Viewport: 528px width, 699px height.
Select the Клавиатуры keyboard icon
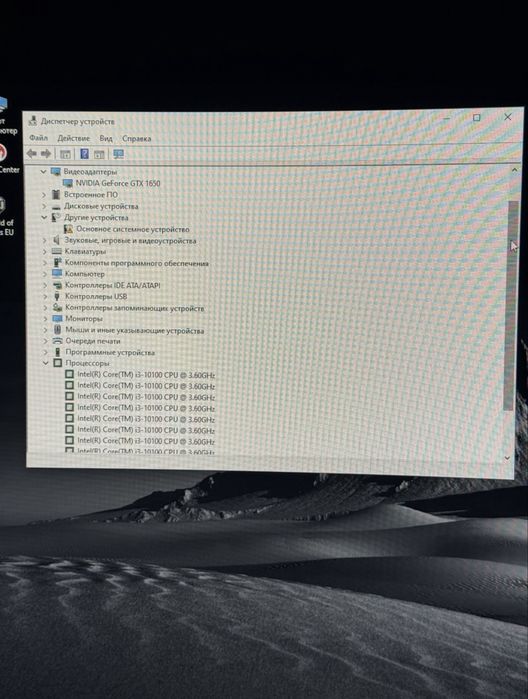tap(57, 251)
